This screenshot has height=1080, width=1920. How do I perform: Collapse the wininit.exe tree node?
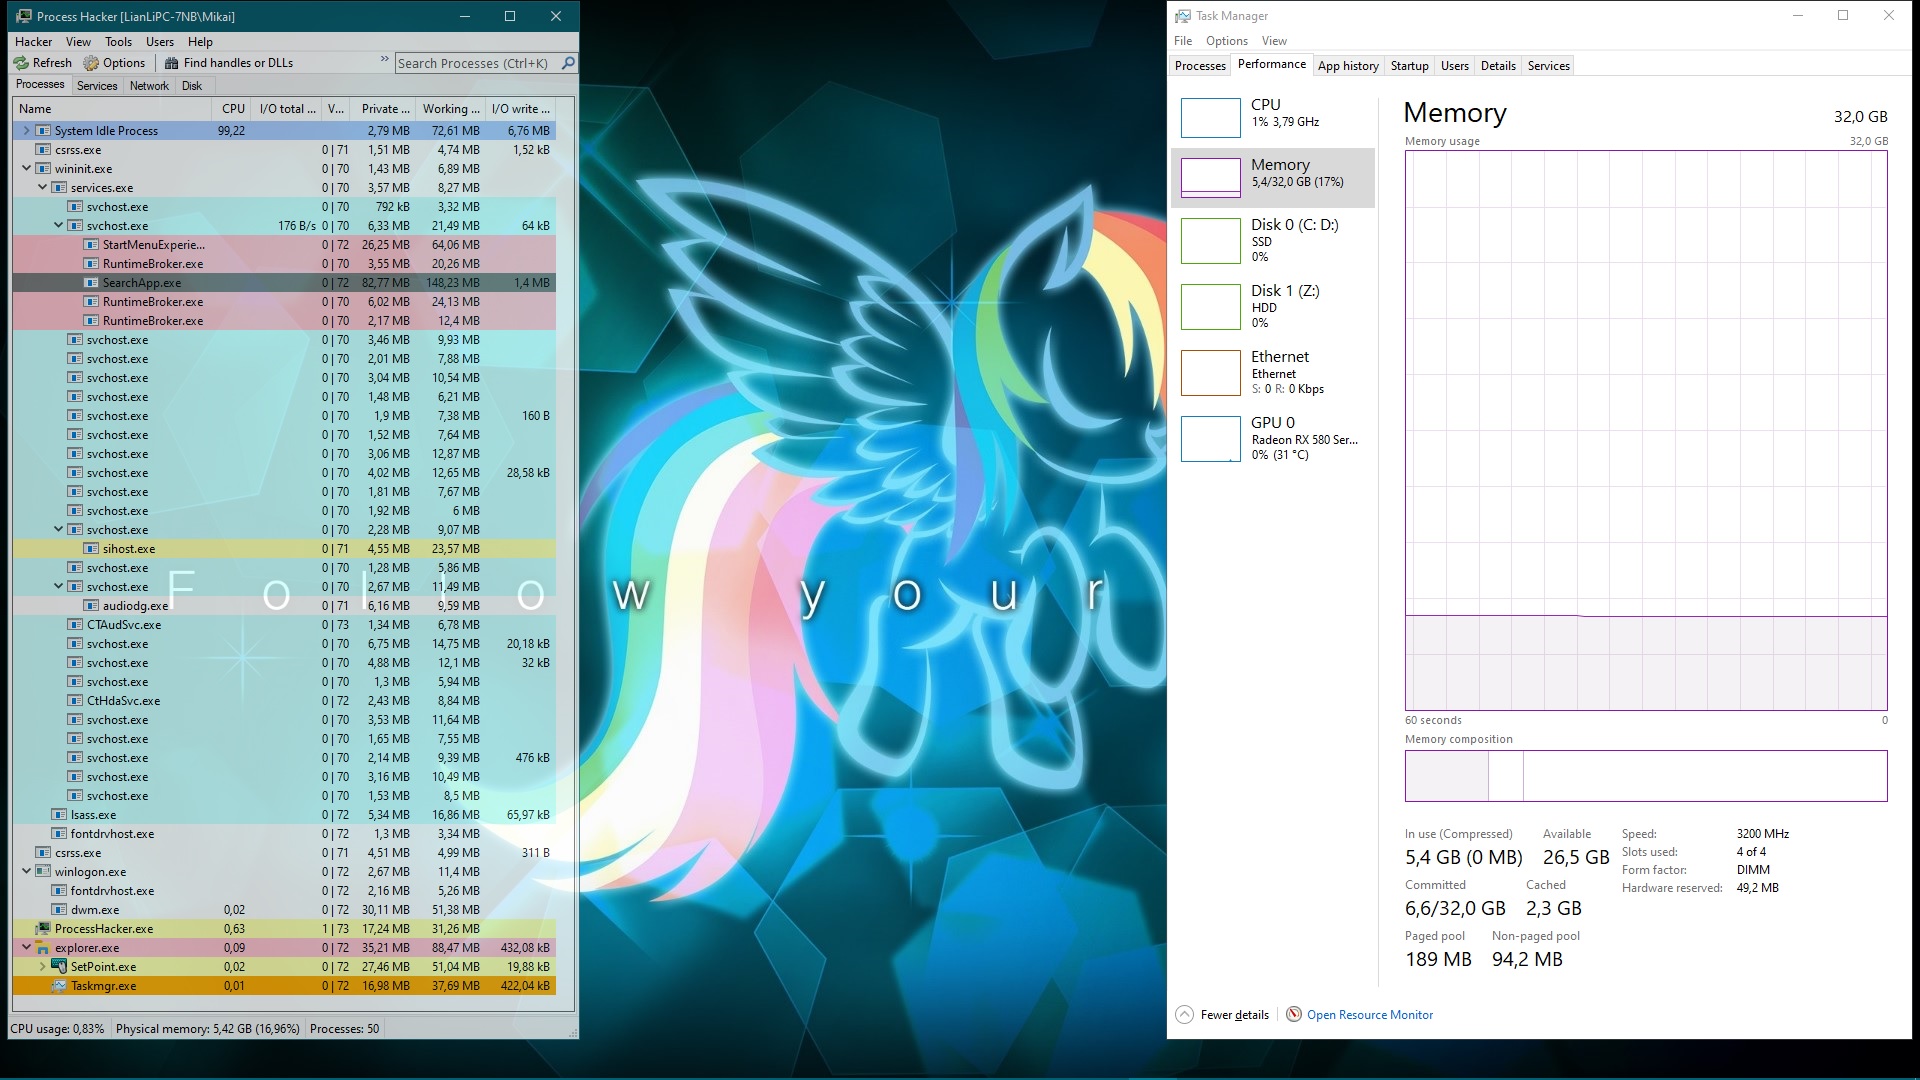click(x=27, y=169)
